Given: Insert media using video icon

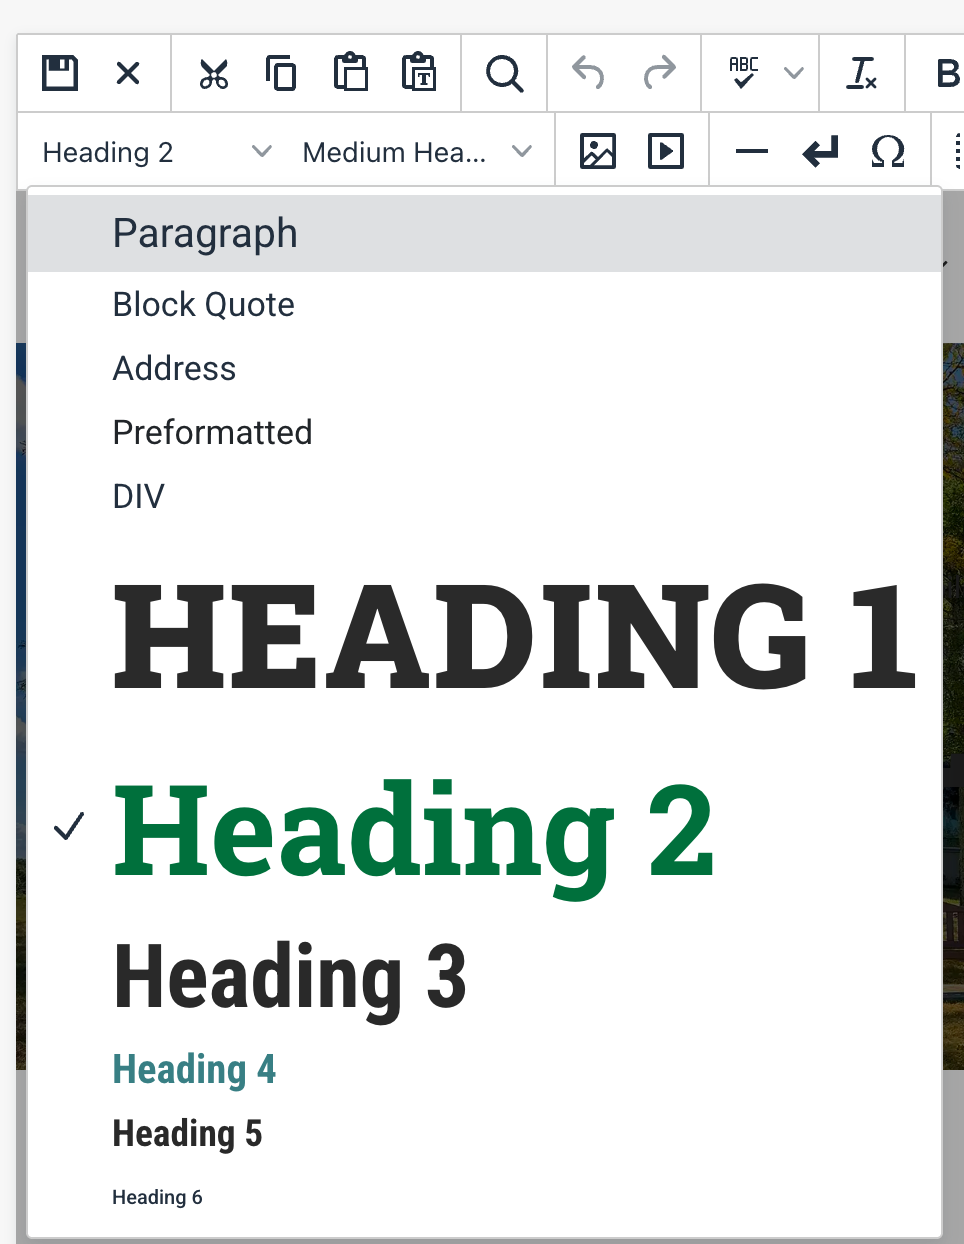Looking at the screenshot, I should (x=666, y=152).
